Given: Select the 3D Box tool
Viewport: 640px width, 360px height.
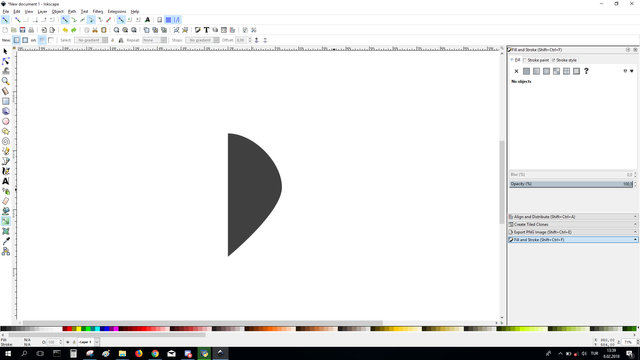Looking at the screenshot, I should pyautogui.click(x=5, y=111).
